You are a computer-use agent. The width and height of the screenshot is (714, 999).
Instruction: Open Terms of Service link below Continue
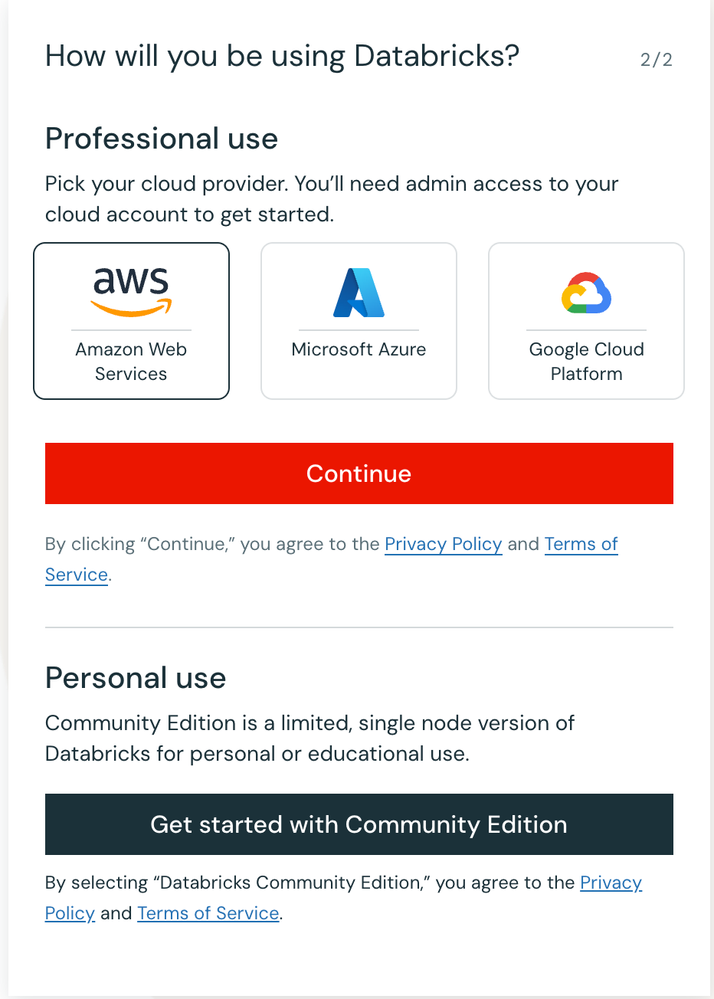(581, 544)
